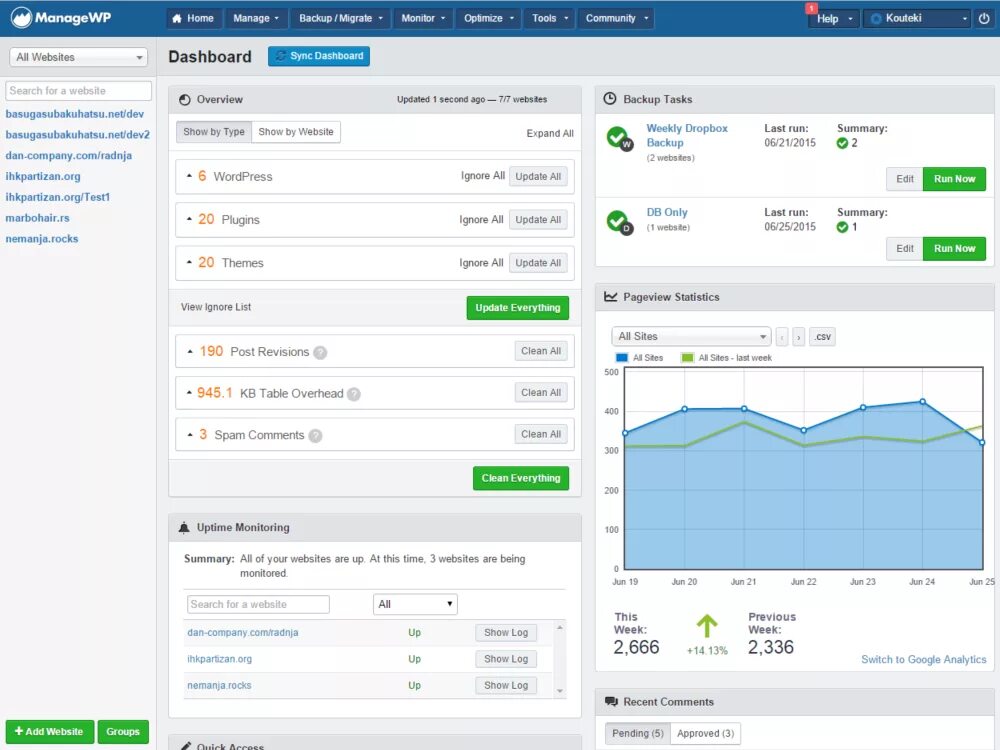Click the Expand All link
Image resolution: width=1000 pixels, height=750 pixels.
tap(550, 133)
